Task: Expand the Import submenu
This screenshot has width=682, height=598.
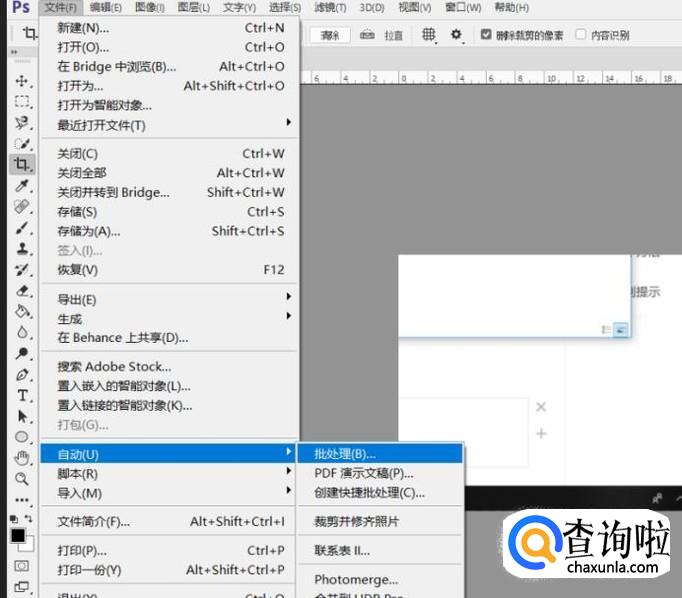Action: [x=170, y=493]
